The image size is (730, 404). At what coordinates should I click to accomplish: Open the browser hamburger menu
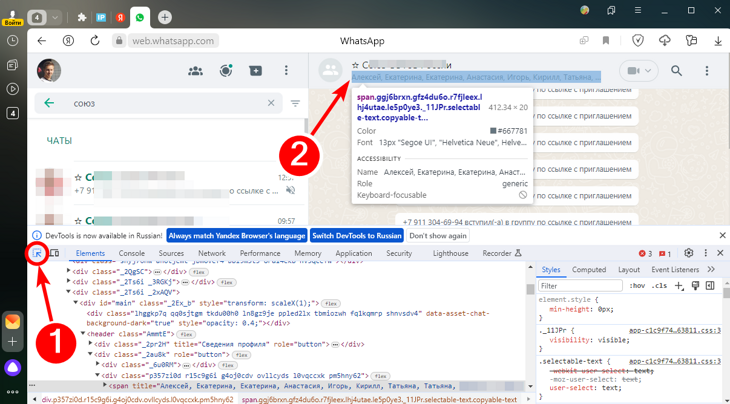638,10
